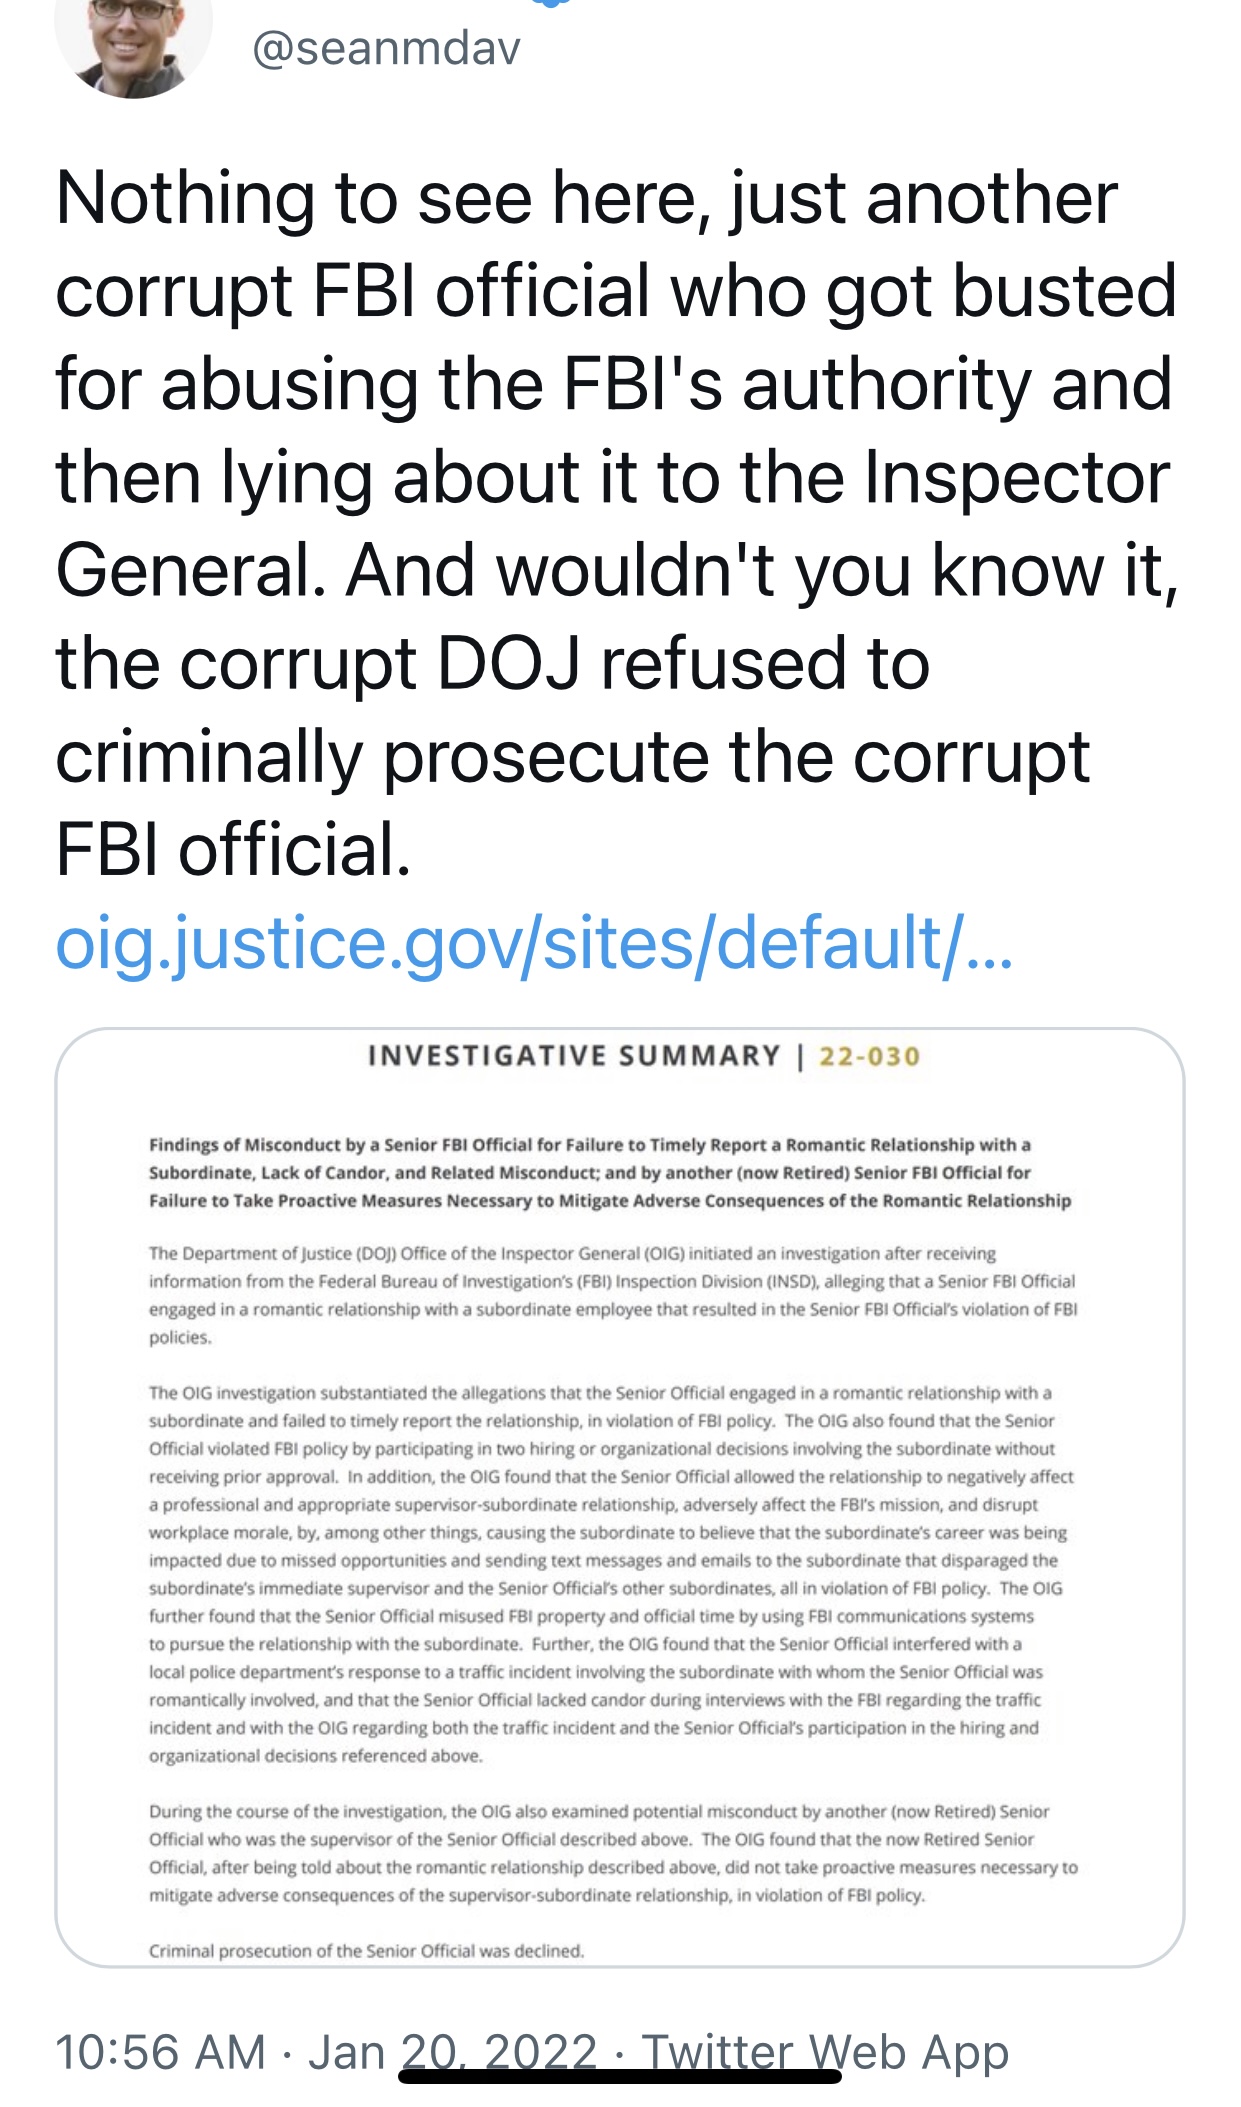Viewport: 1241px width, 2107px height.
Task: Click the bold Findings of Misconduct title
Action: 610,1172
